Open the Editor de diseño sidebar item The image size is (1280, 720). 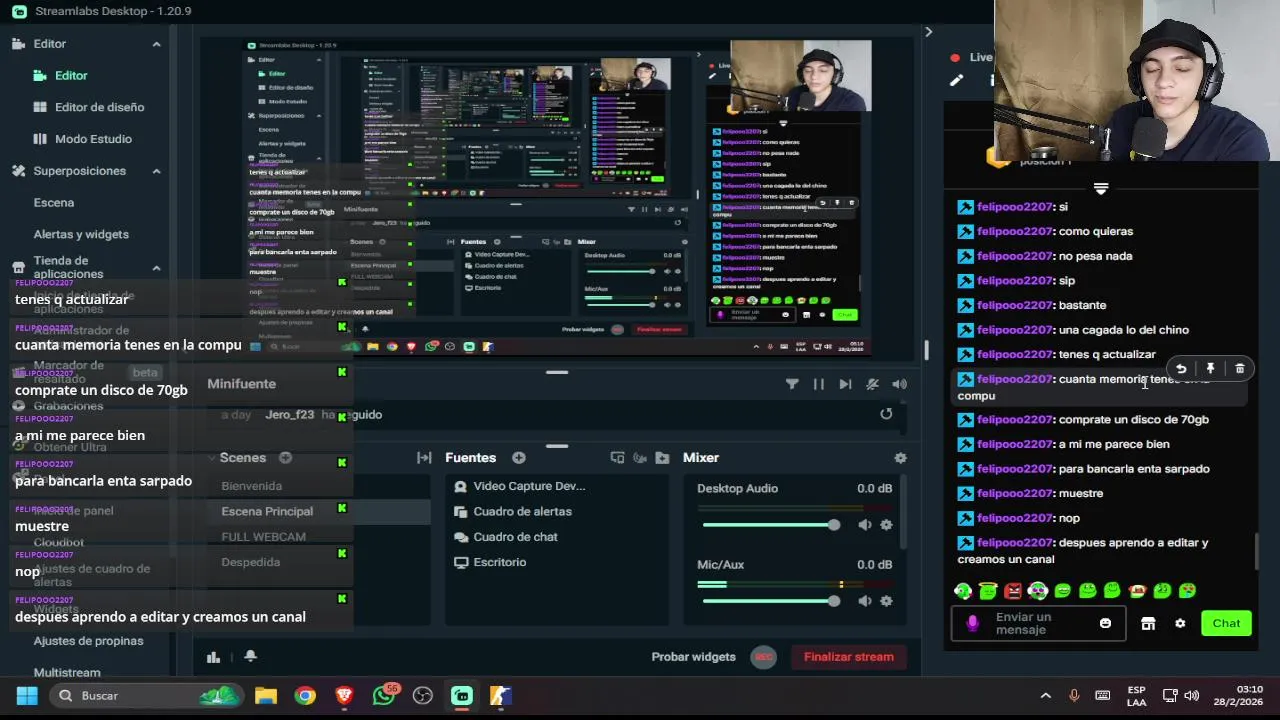click(x=88, y=107)
